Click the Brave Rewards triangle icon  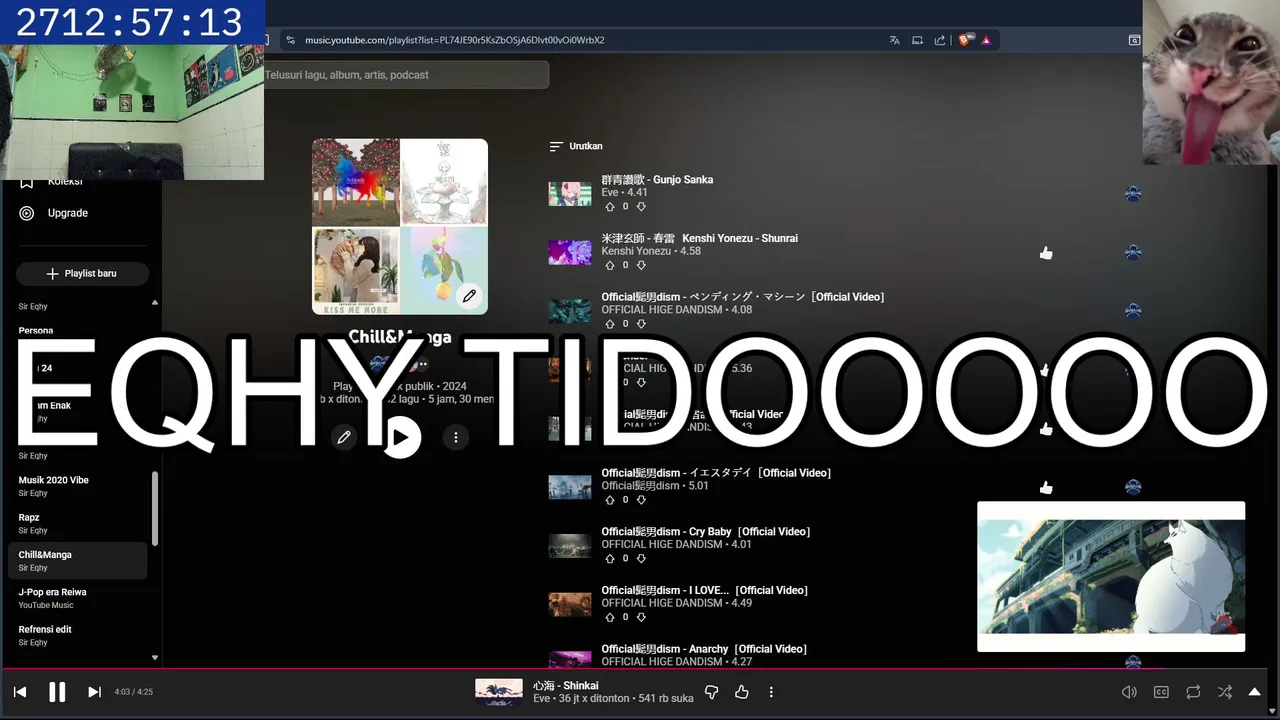coord(986,40)
